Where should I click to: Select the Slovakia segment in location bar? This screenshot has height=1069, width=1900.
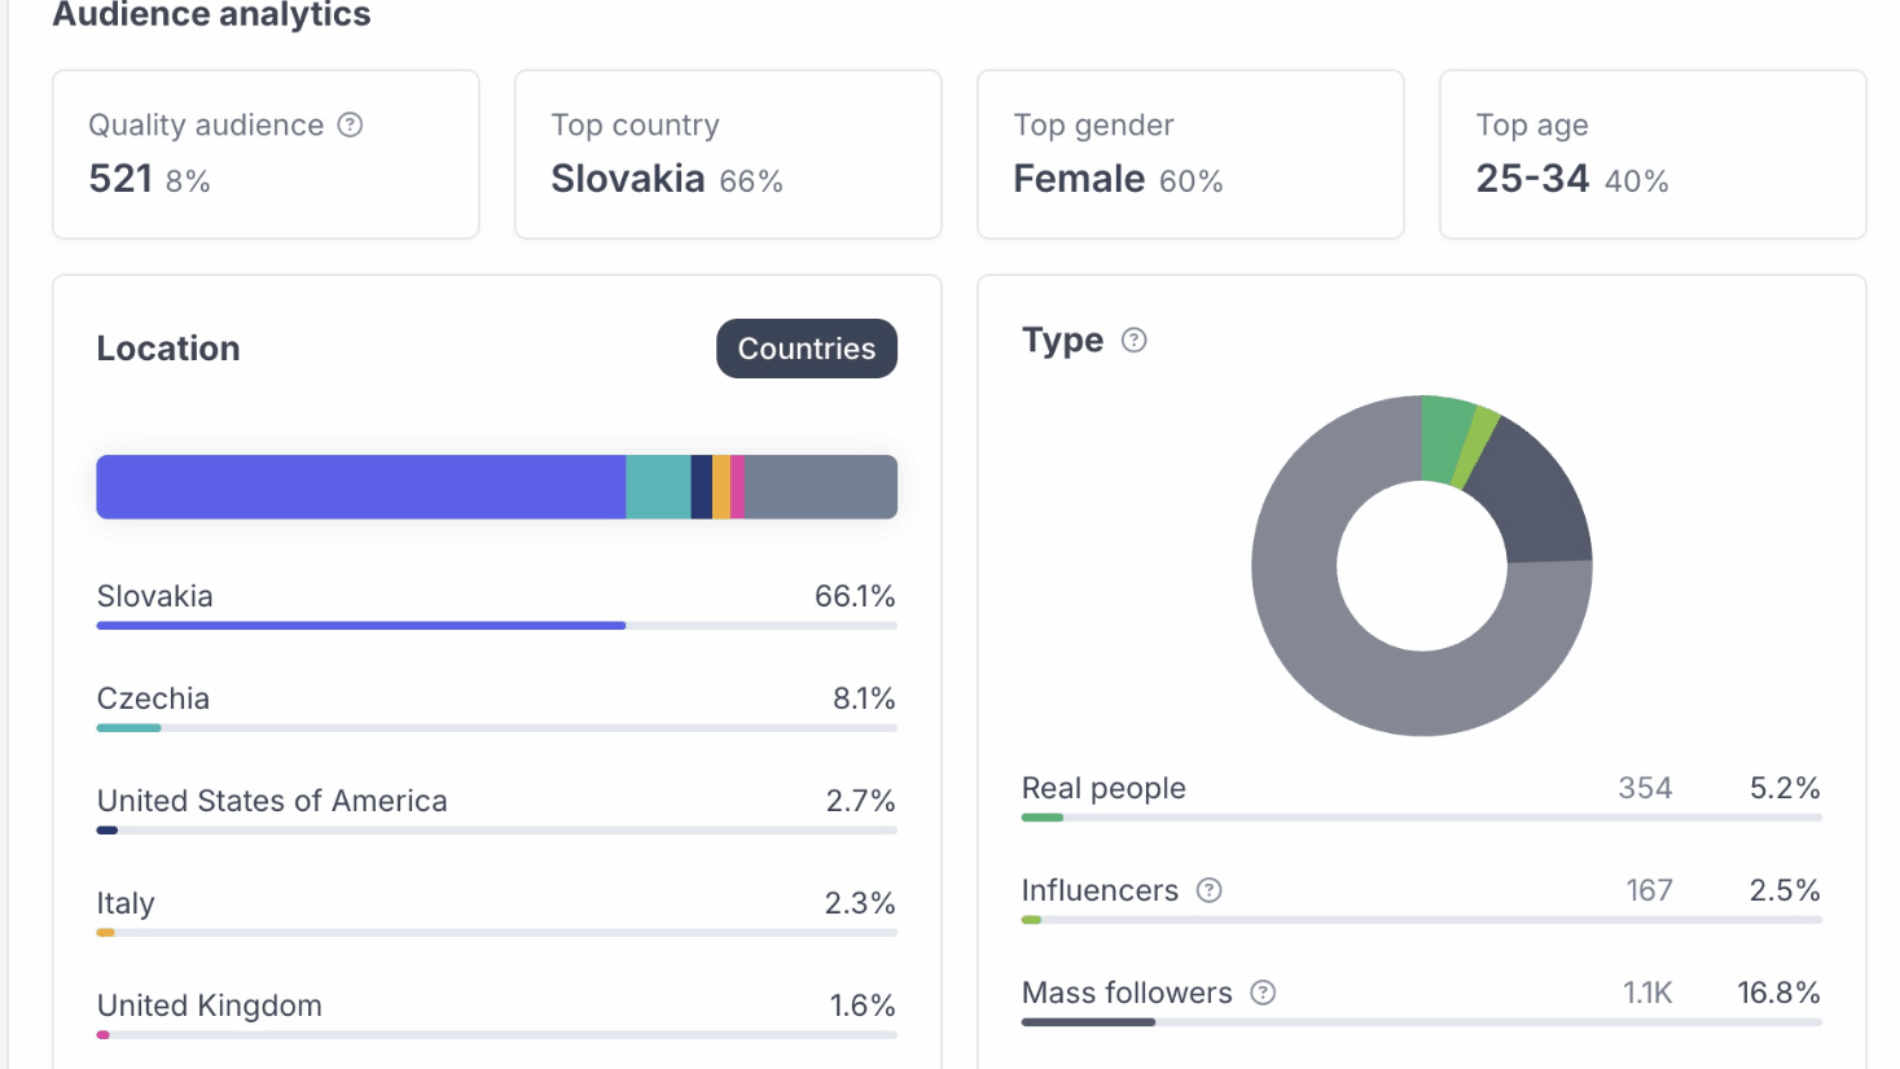(x=360, y=487)
